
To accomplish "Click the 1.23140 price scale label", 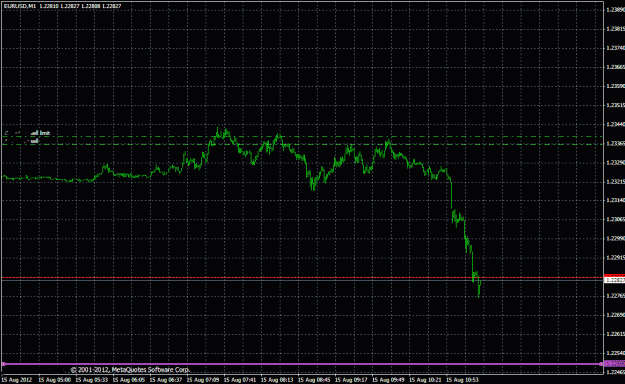I will tap(615, 201).
